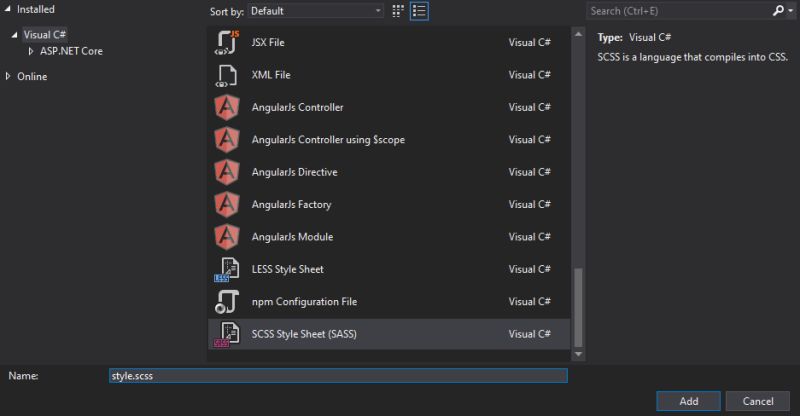Choose 'AngularJs Controller using $scope' text
The height and width of the screenshot is (416, 800).
[x=328, y=140]
